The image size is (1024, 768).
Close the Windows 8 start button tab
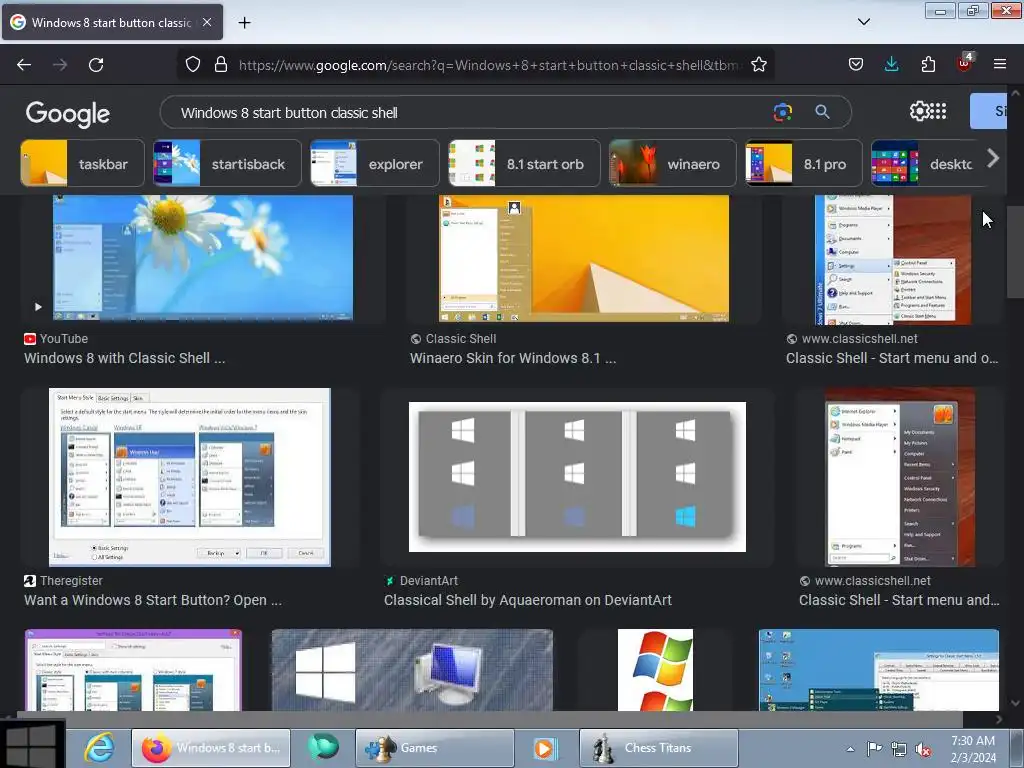(206, 22)
